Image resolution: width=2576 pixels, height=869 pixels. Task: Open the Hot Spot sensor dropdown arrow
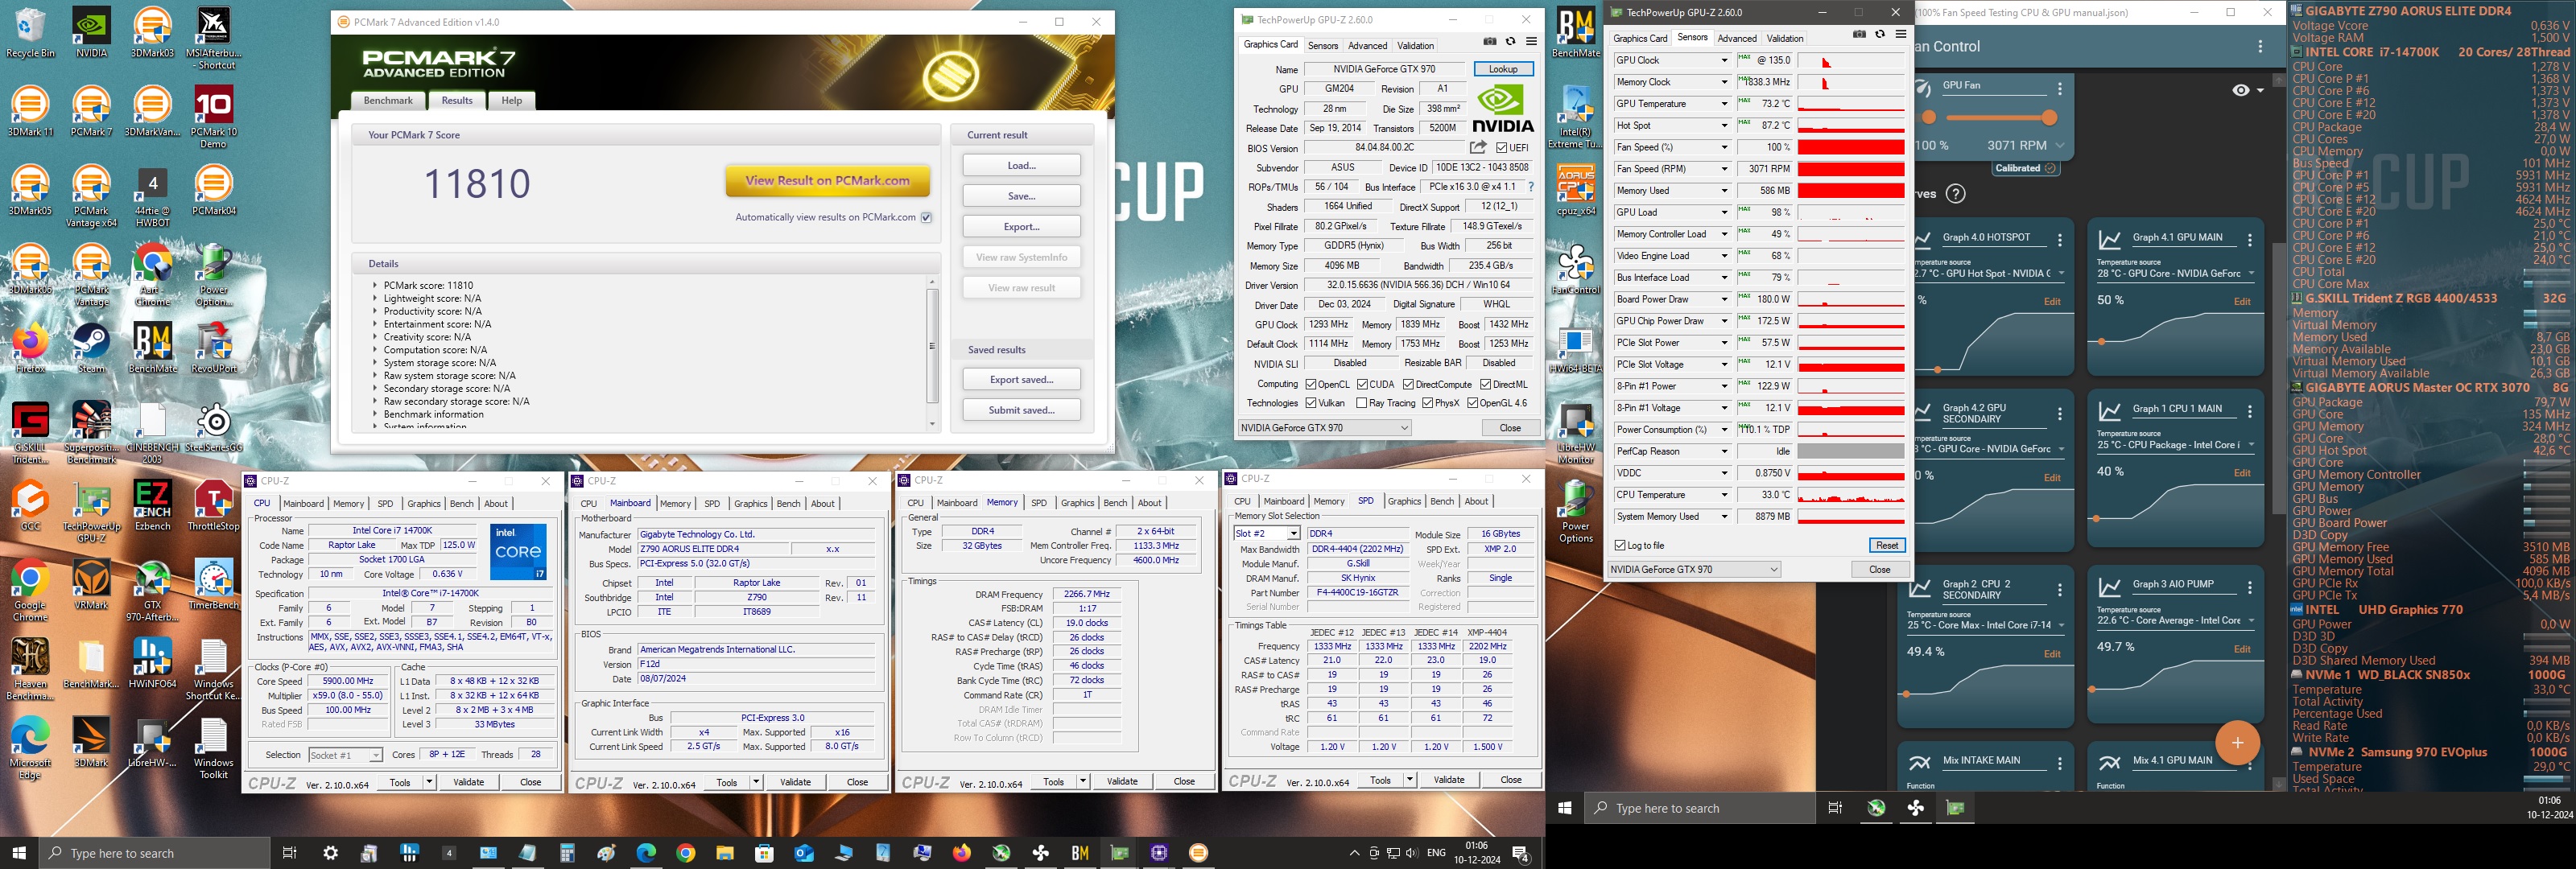[x=1724, y=126]
